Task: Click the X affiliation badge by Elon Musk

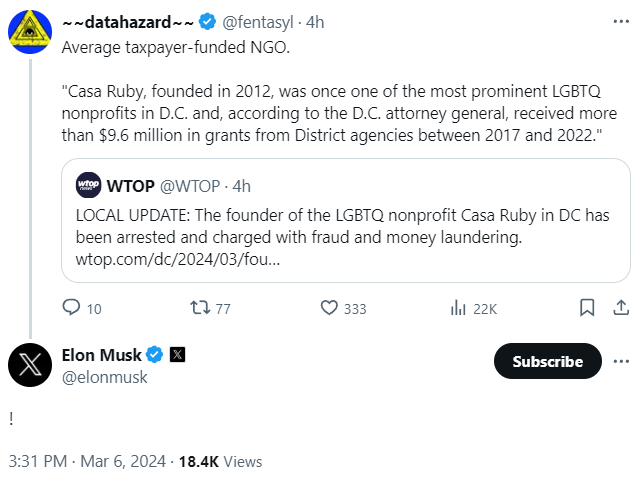Action: pos(177,354)
